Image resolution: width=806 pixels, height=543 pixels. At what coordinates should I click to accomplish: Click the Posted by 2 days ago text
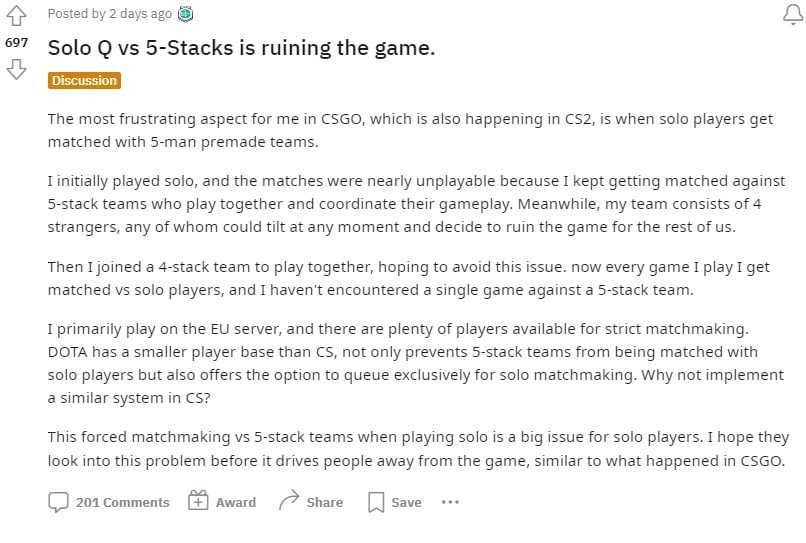click(109, 14)
